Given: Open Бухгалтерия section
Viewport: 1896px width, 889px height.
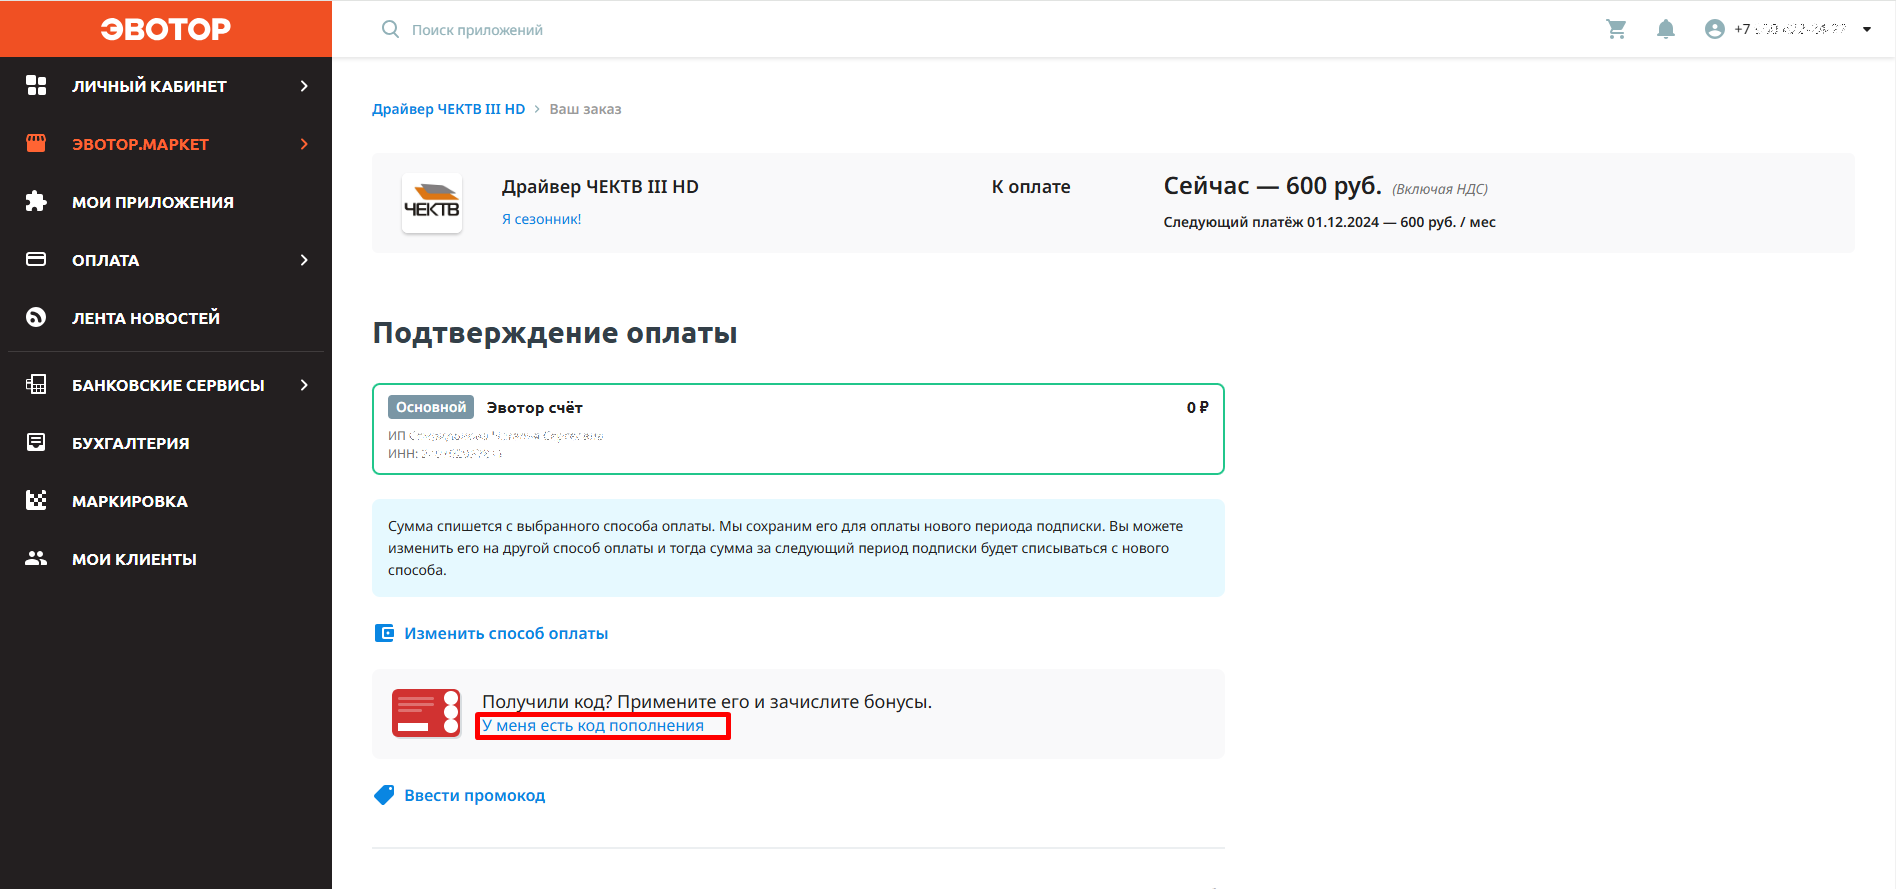Looking at the screenshot, I should pos(166,443).
